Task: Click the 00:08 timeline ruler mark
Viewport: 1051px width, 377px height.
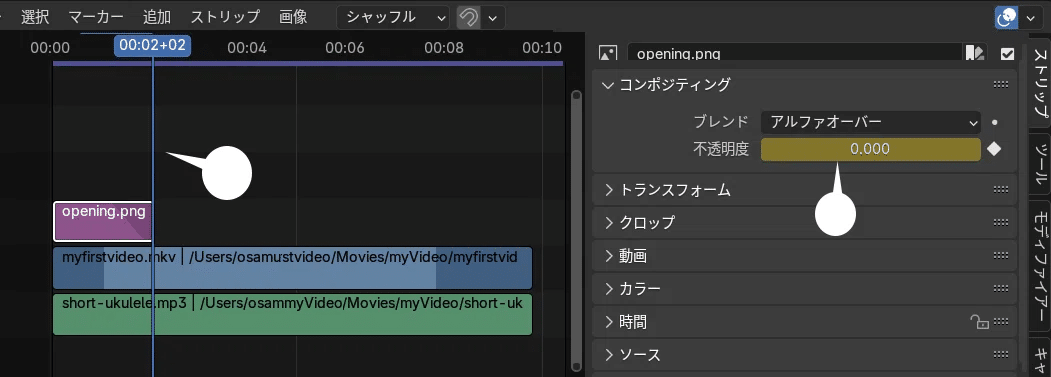Action: pos(444,48)
